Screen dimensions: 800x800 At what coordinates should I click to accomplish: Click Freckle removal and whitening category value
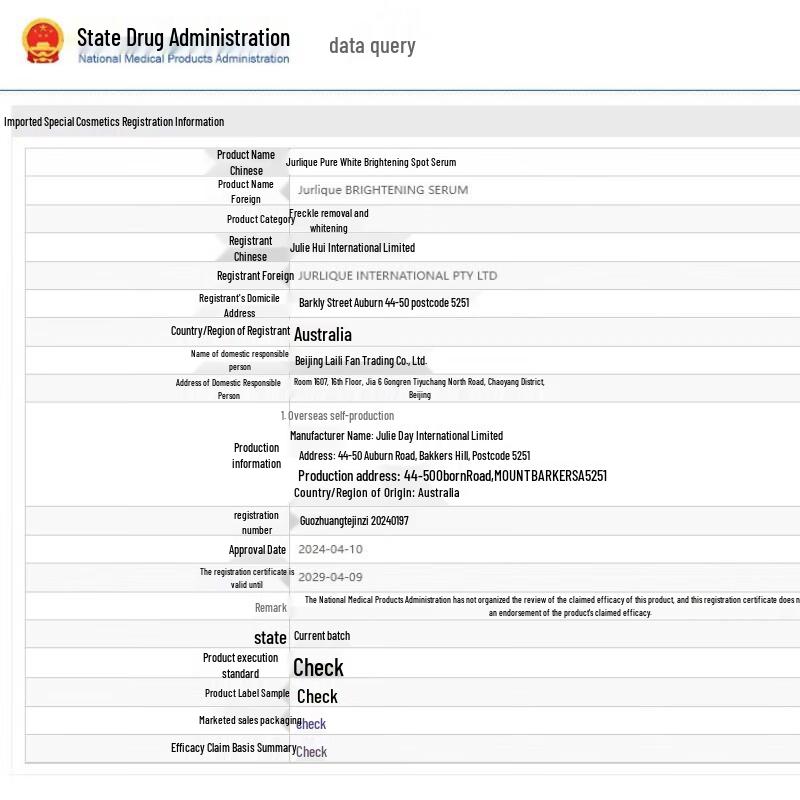(x=329, y=220)
